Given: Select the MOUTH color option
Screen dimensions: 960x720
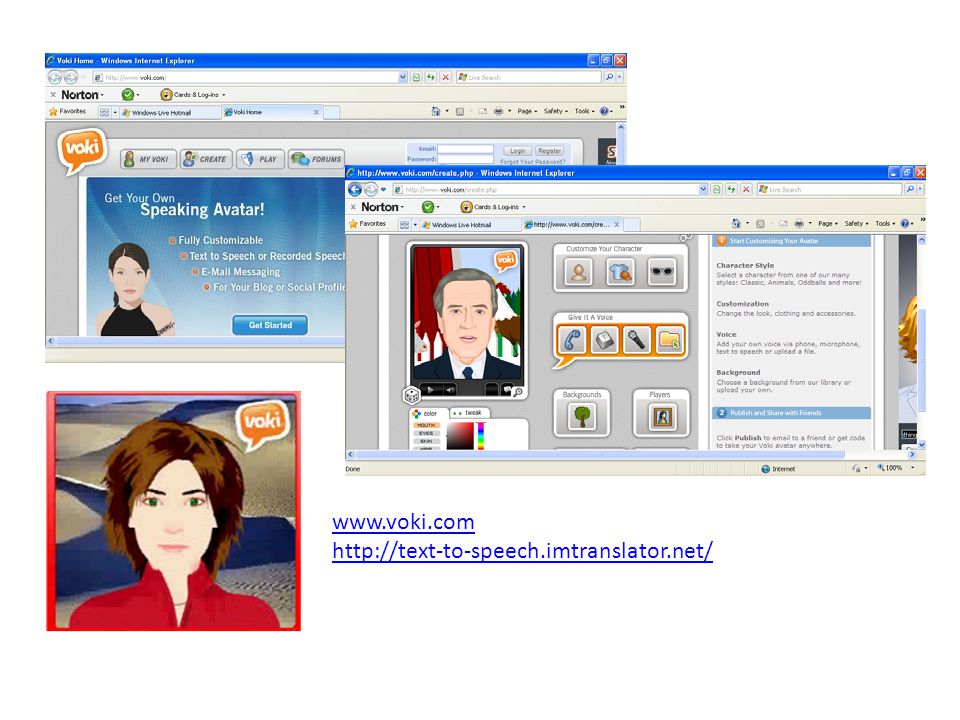Looking at the screenshot, I should 426,426.
